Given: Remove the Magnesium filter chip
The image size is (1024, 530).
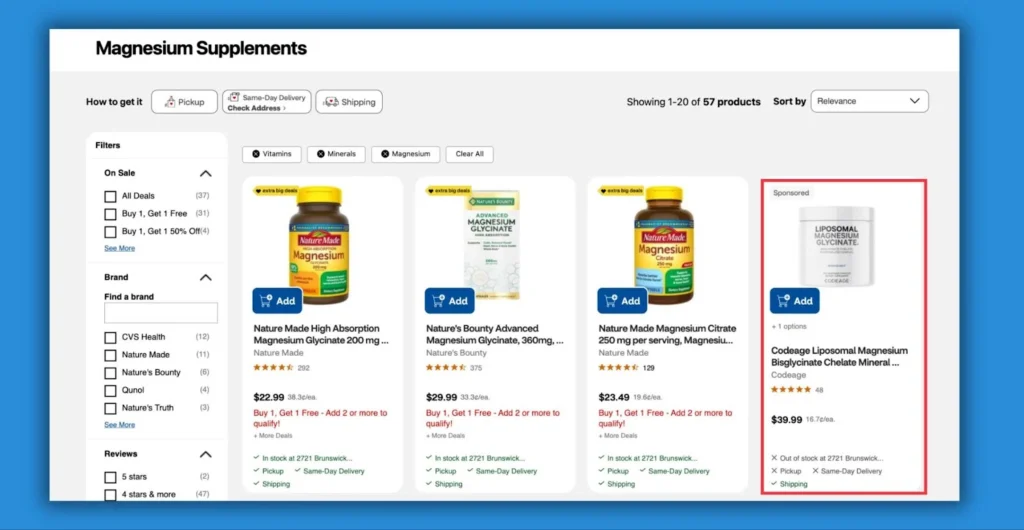Looking at the screenshot, I should coord(385,154).
